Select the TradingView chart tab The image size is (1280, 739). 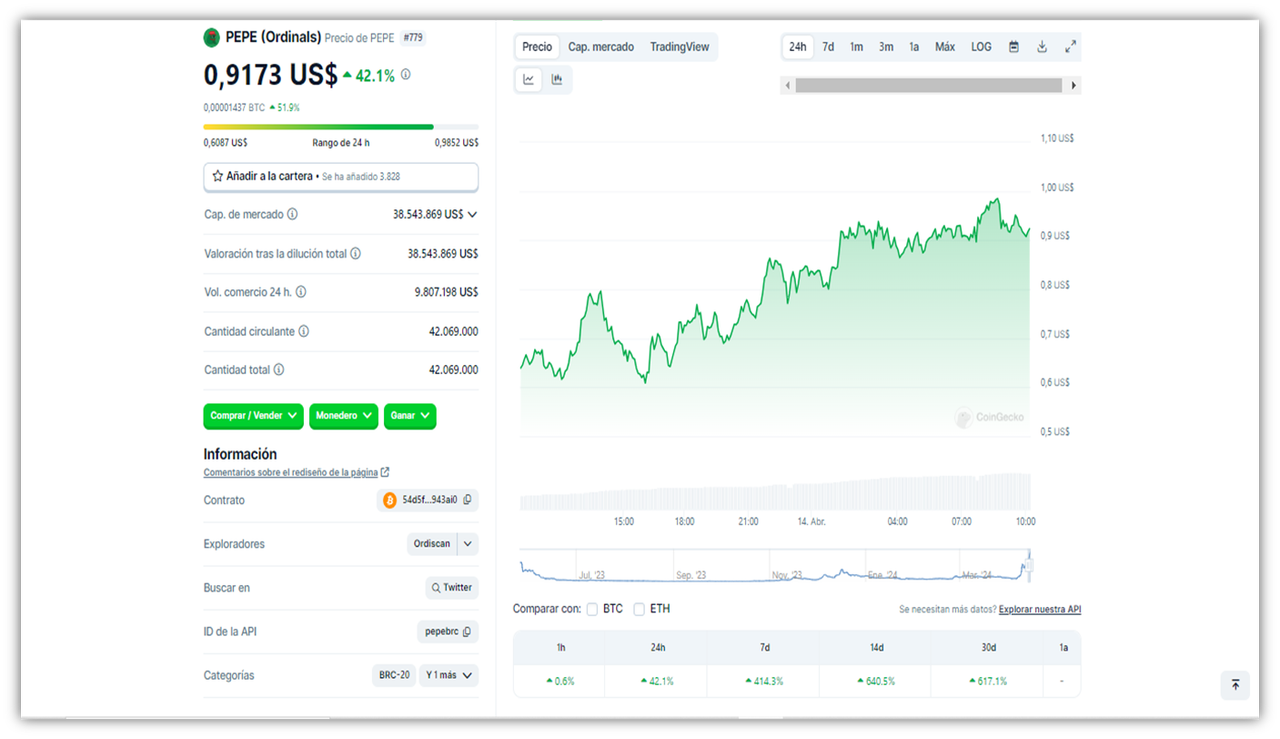click(x=679, y=47)
